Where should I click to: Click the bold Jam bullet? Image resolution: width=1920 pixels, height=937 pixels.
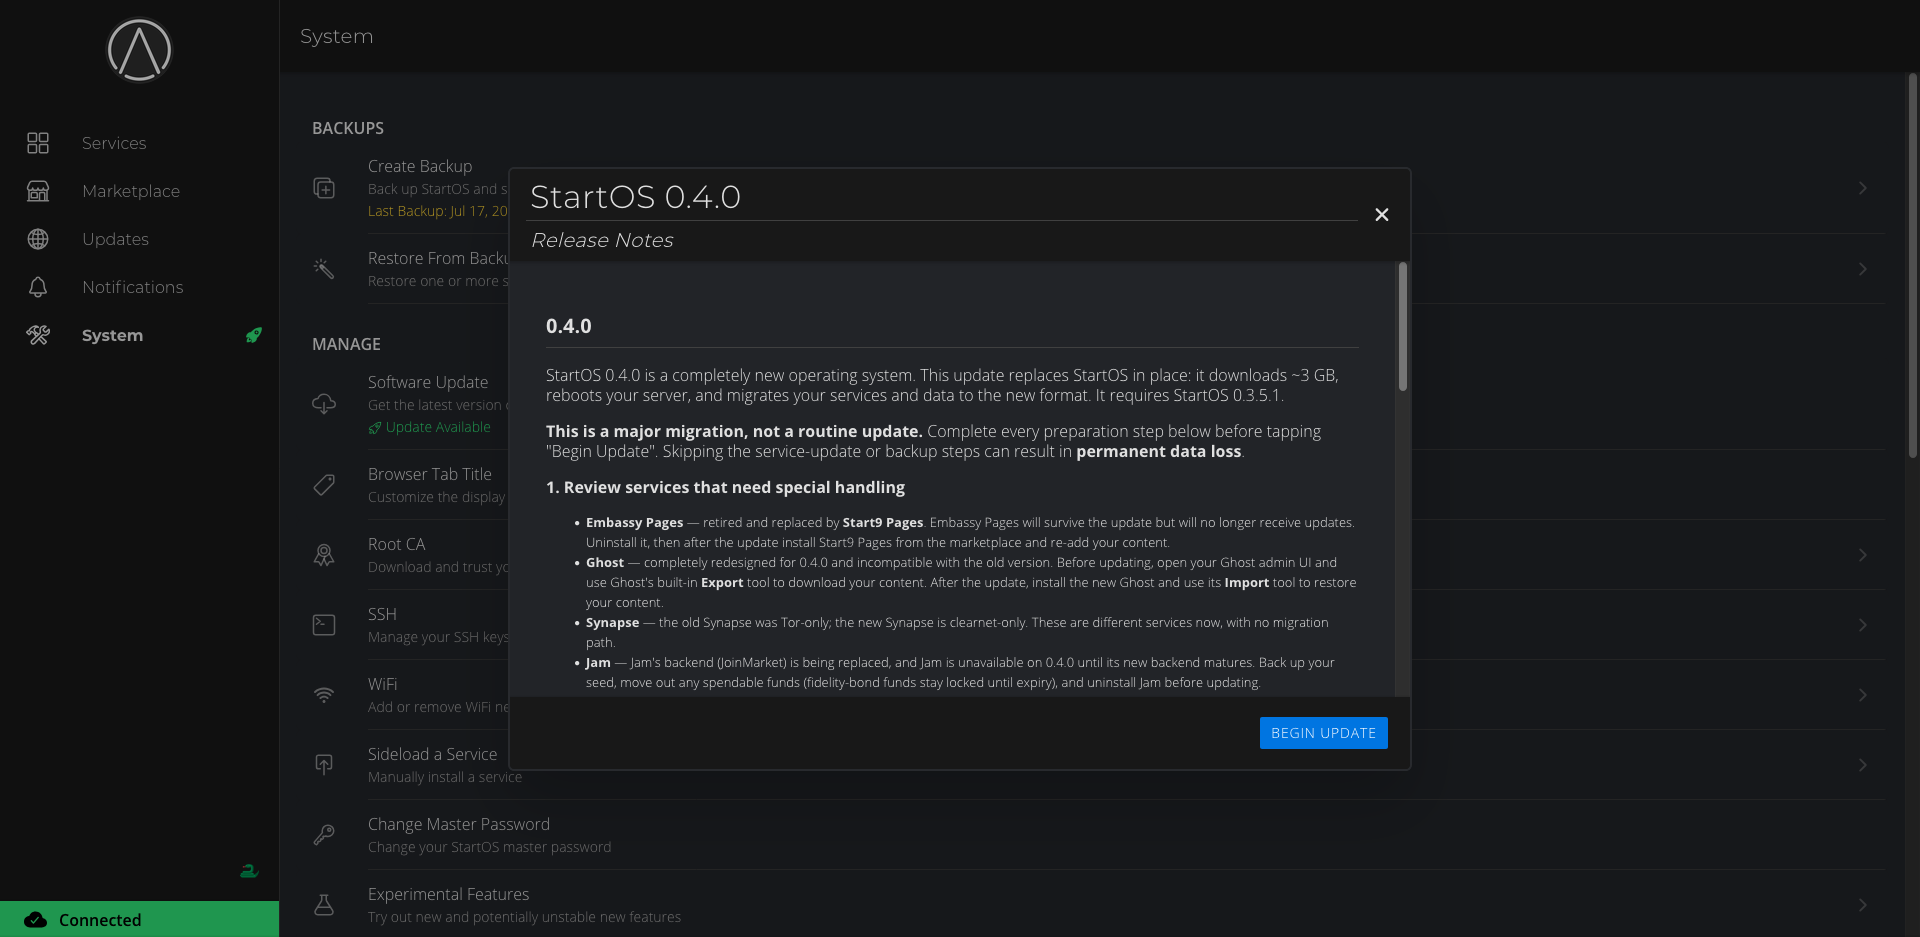[598, 662]
